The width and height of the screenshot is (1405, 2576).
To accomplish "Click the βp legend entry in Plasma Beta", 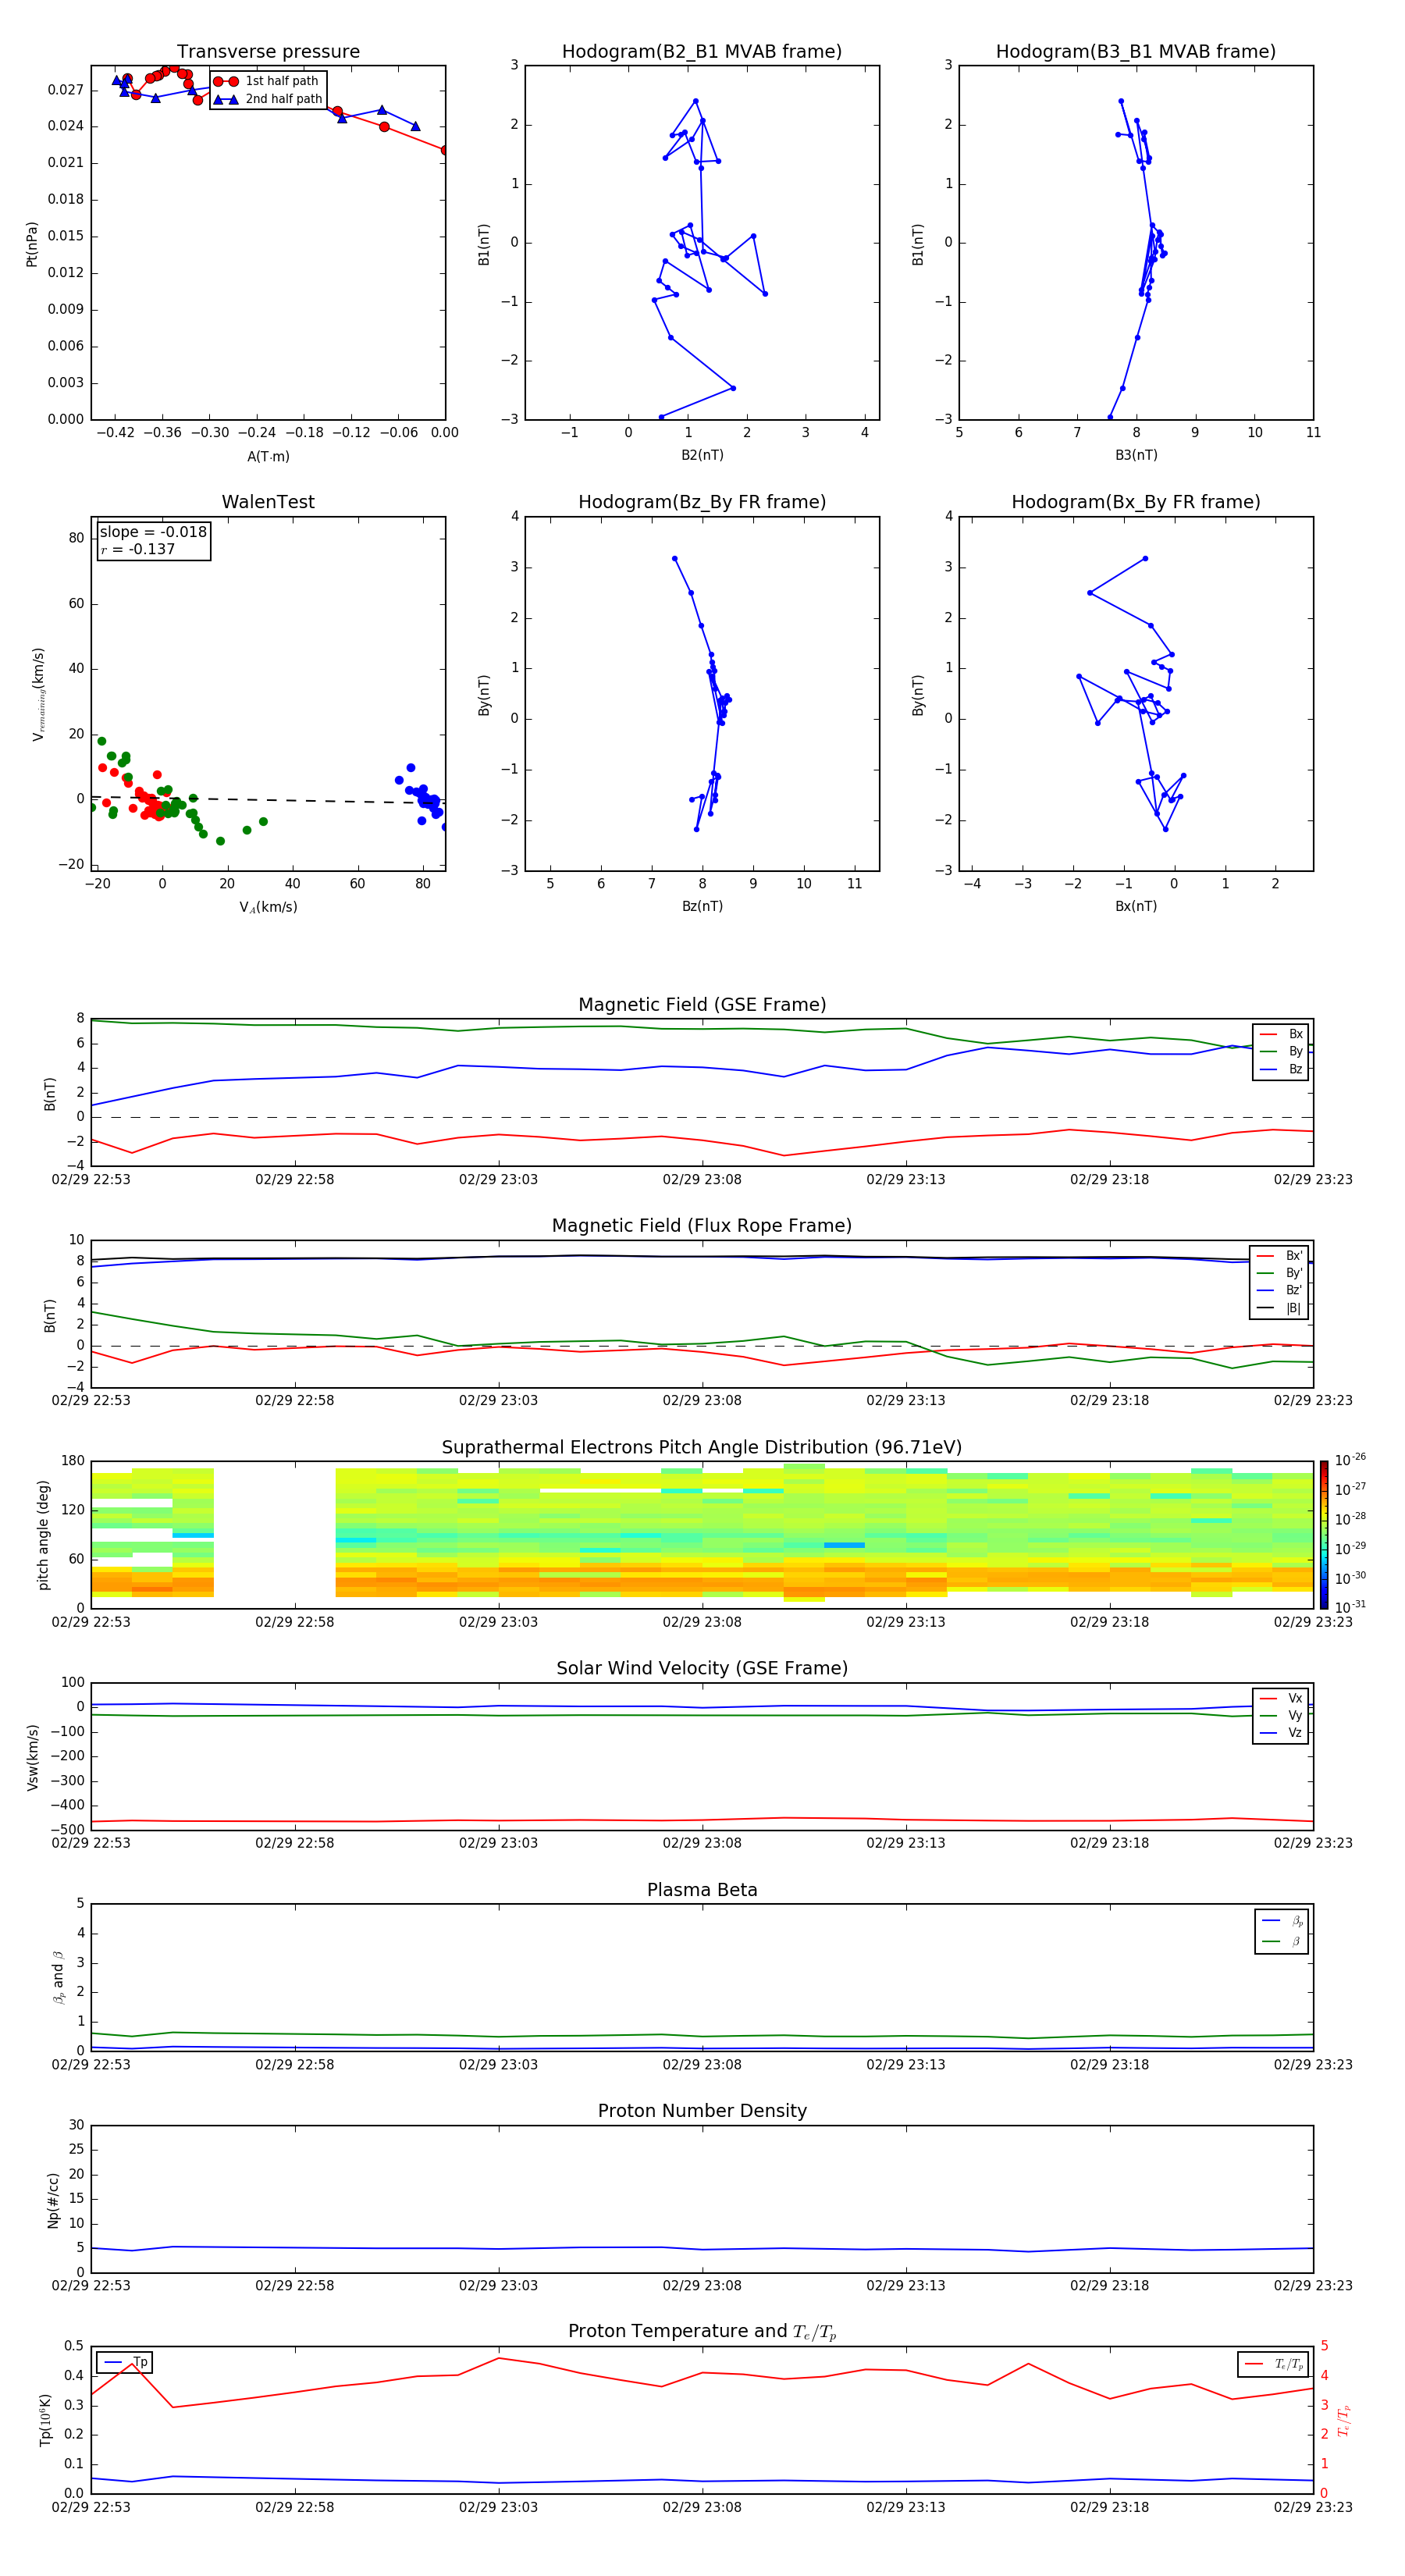I will tap(1282, 1921).
